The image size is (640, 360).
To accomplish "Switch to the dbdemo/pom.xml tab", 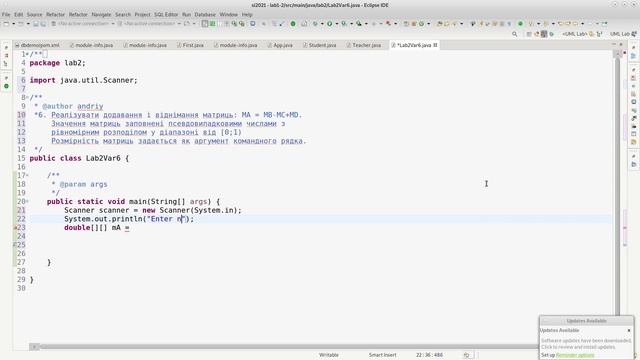I will coord(37,45).
